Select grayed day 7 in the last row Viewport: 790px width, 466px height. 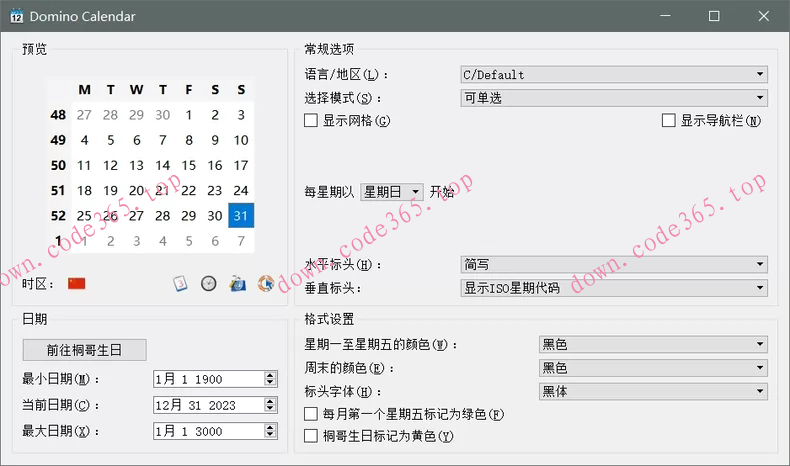(x=241, y=241)
